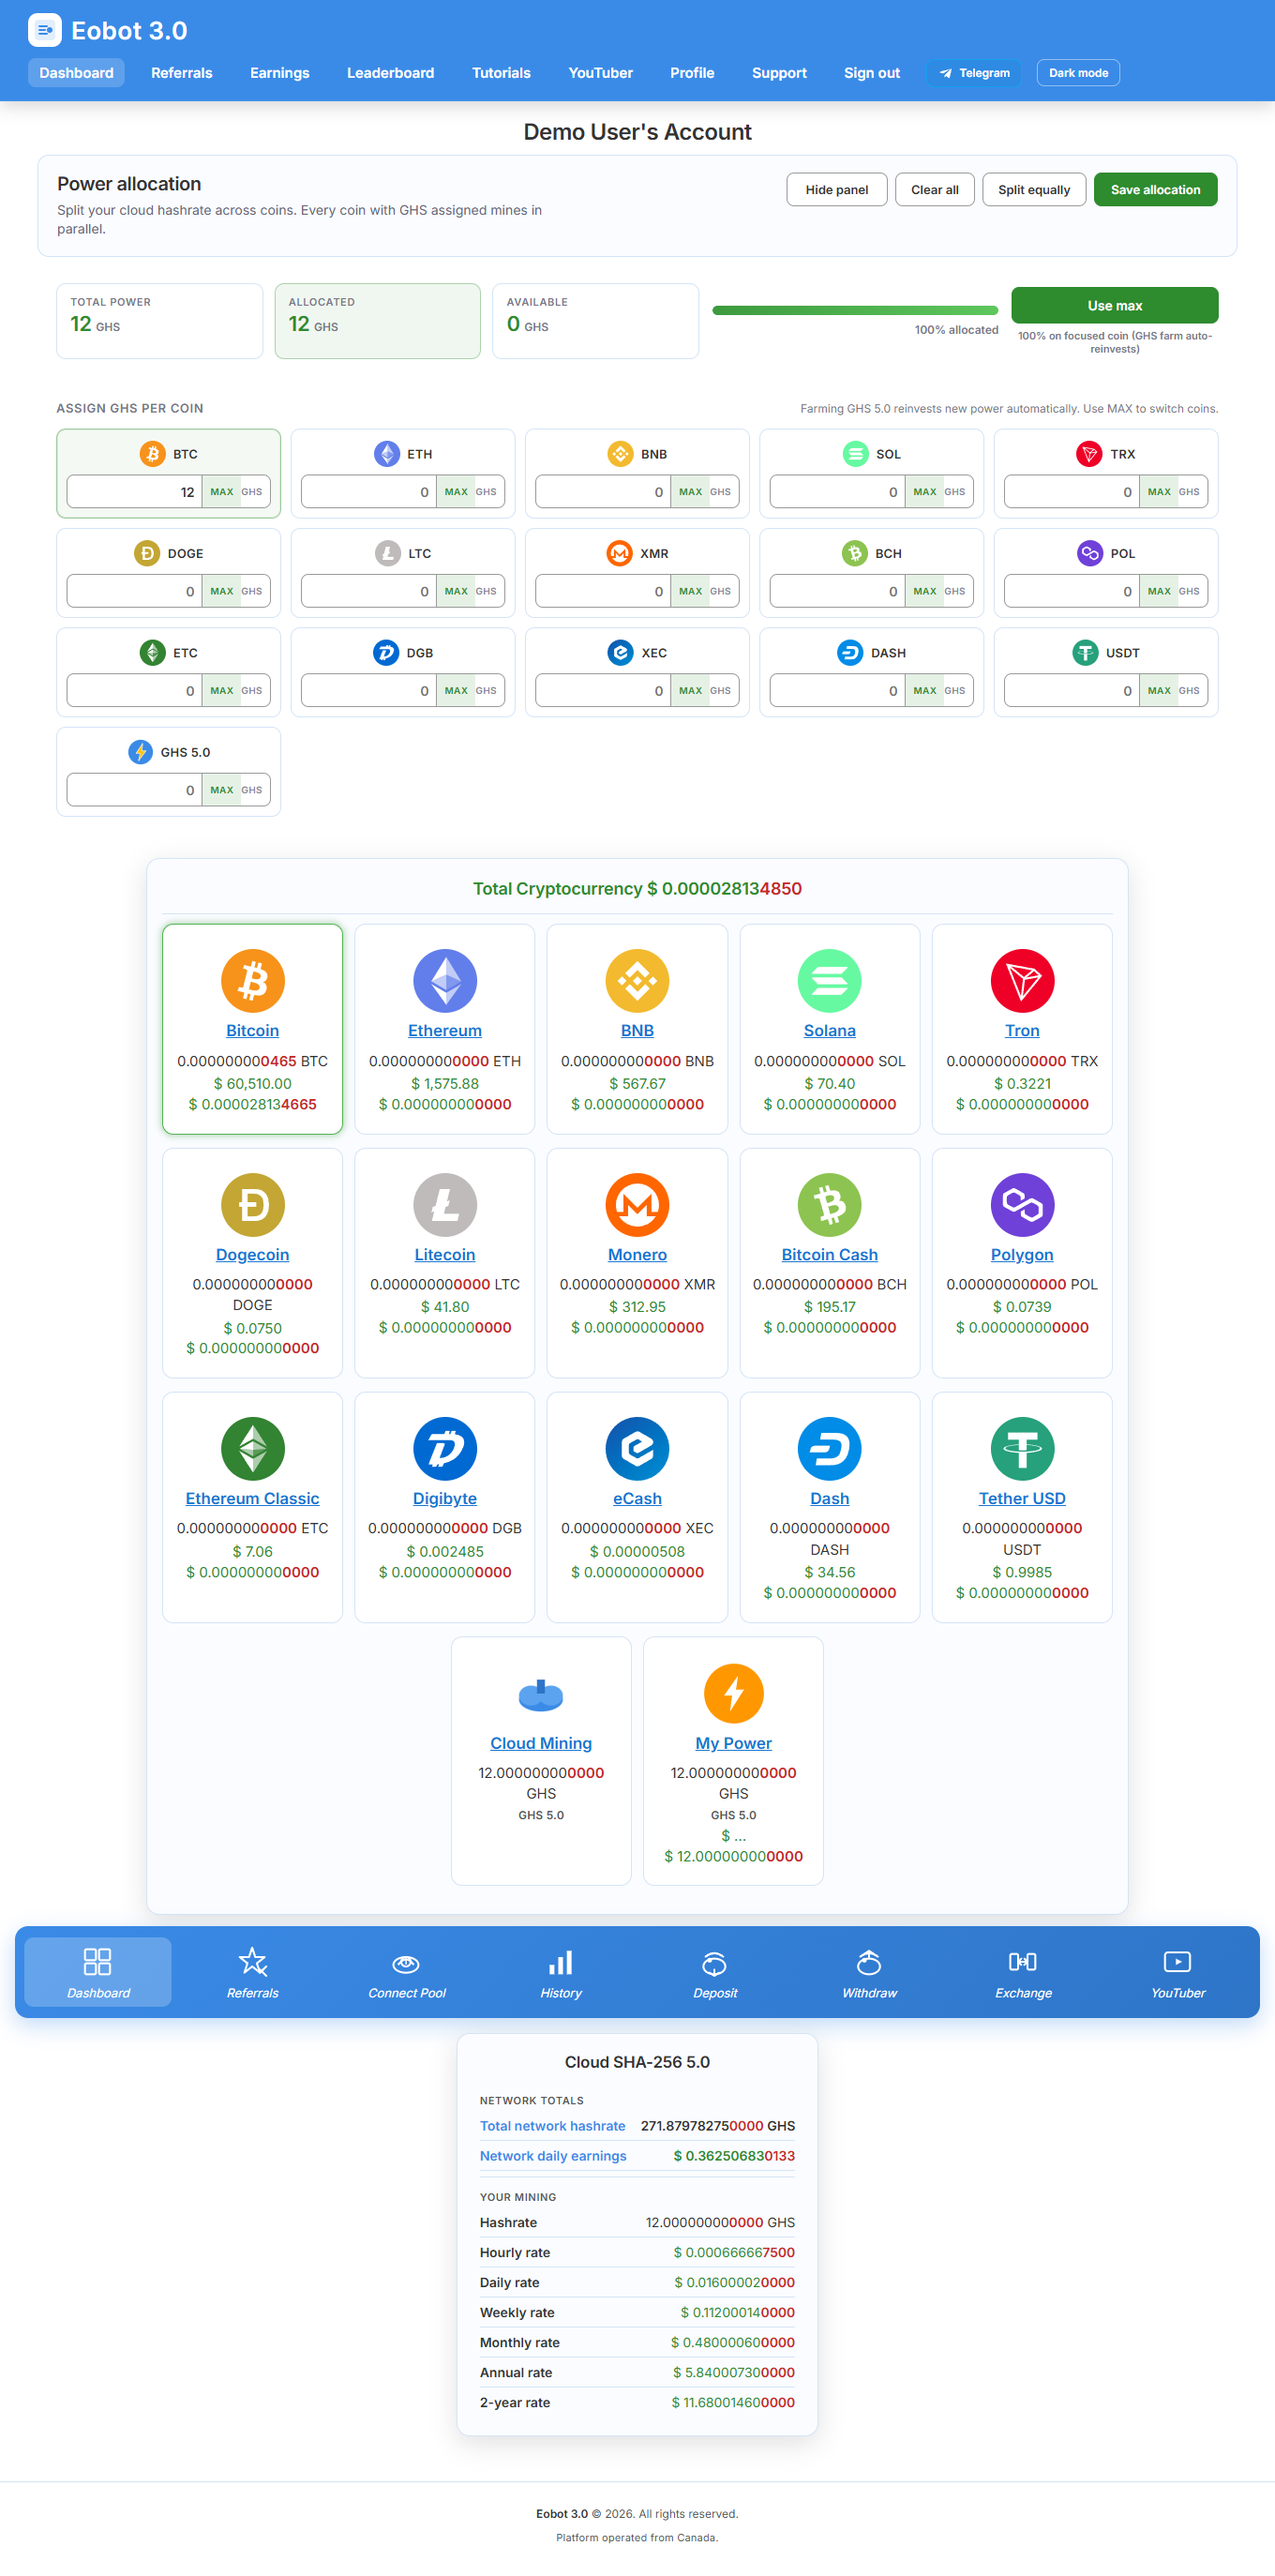Click the large Polygon coin icon
Image resolution: width=1275 pixels, height=2576 pixels.
(x=1022, y=1204)
